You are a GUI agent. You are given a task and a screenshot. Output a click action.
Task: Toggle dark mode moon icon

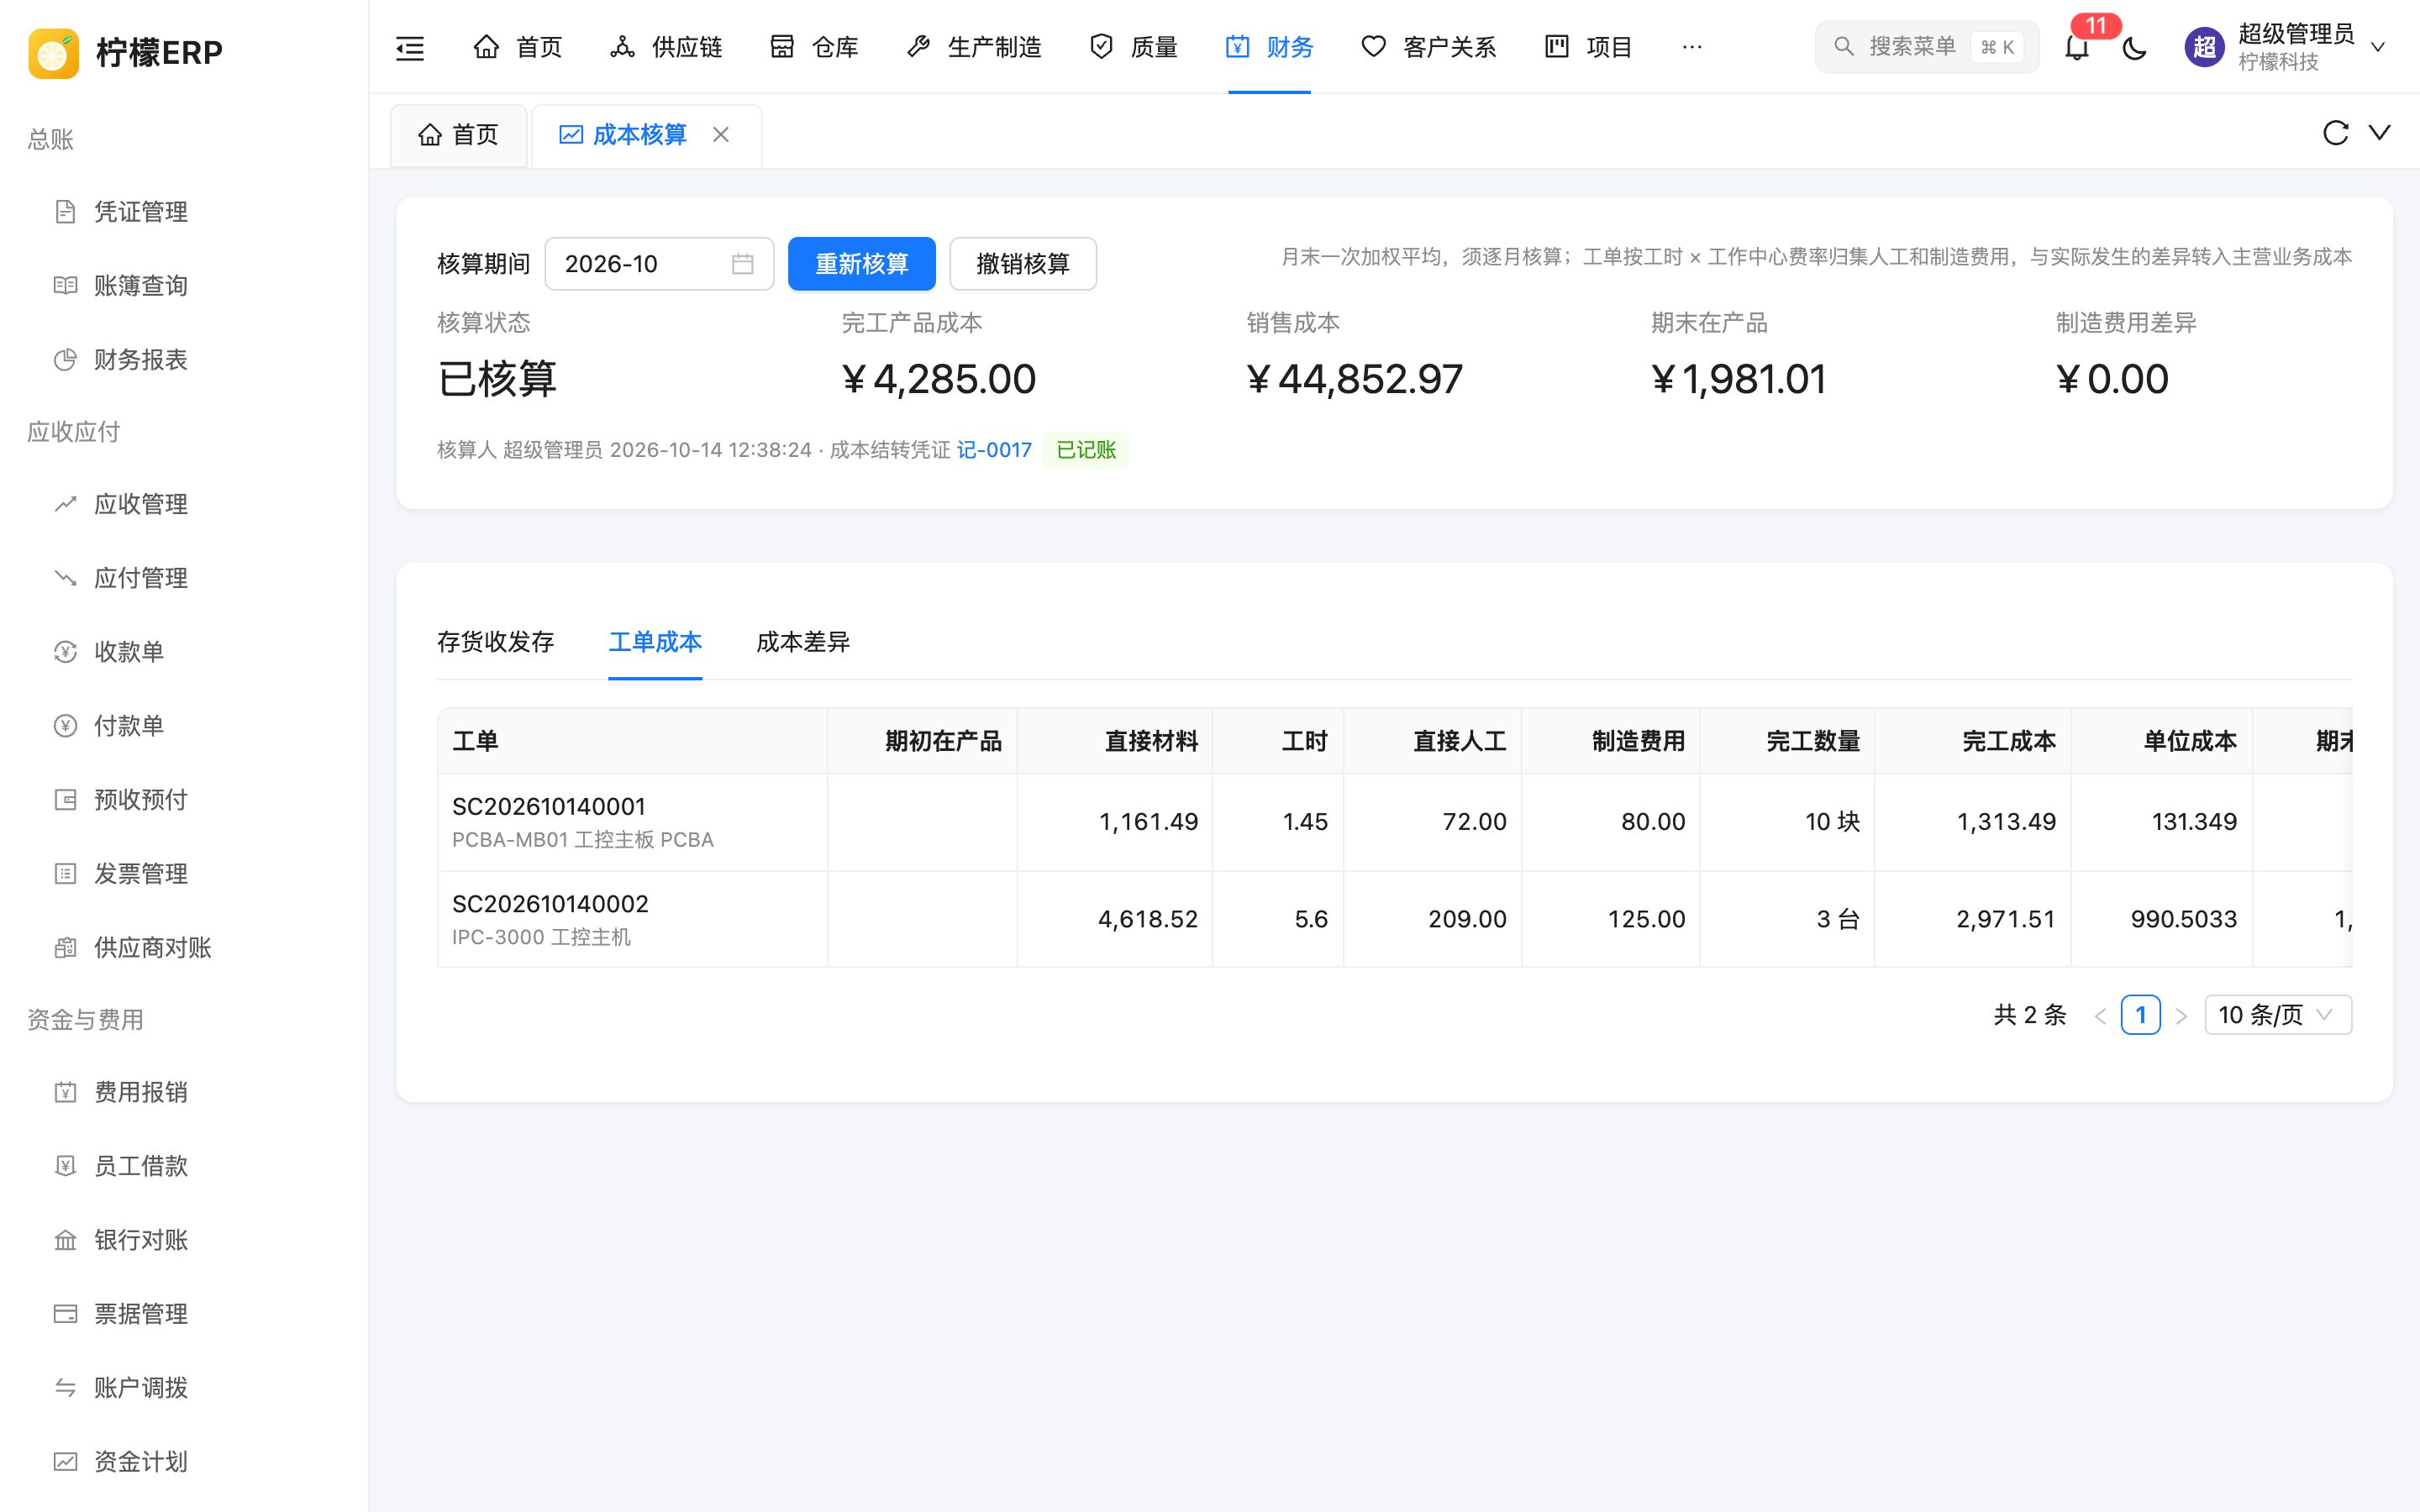(2135, 47)
